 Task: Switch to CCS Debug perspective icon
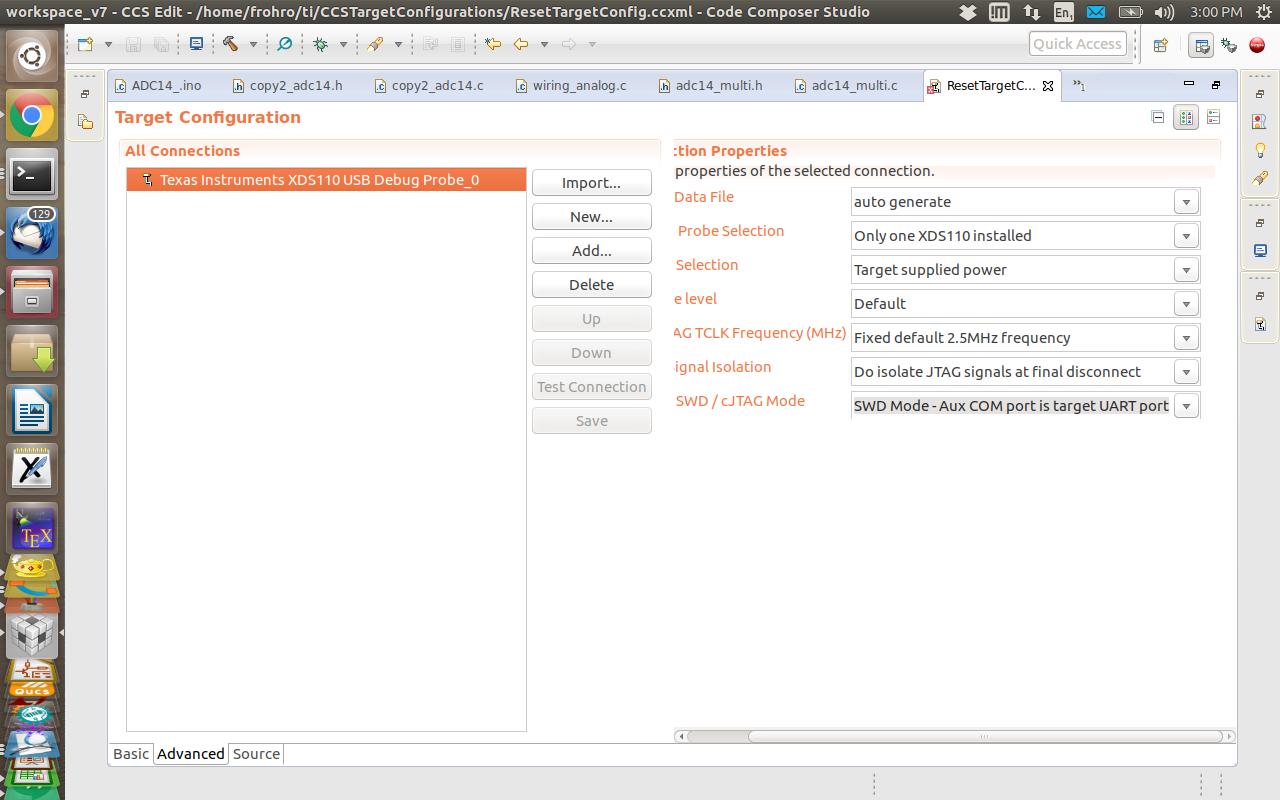point(1229,45)
